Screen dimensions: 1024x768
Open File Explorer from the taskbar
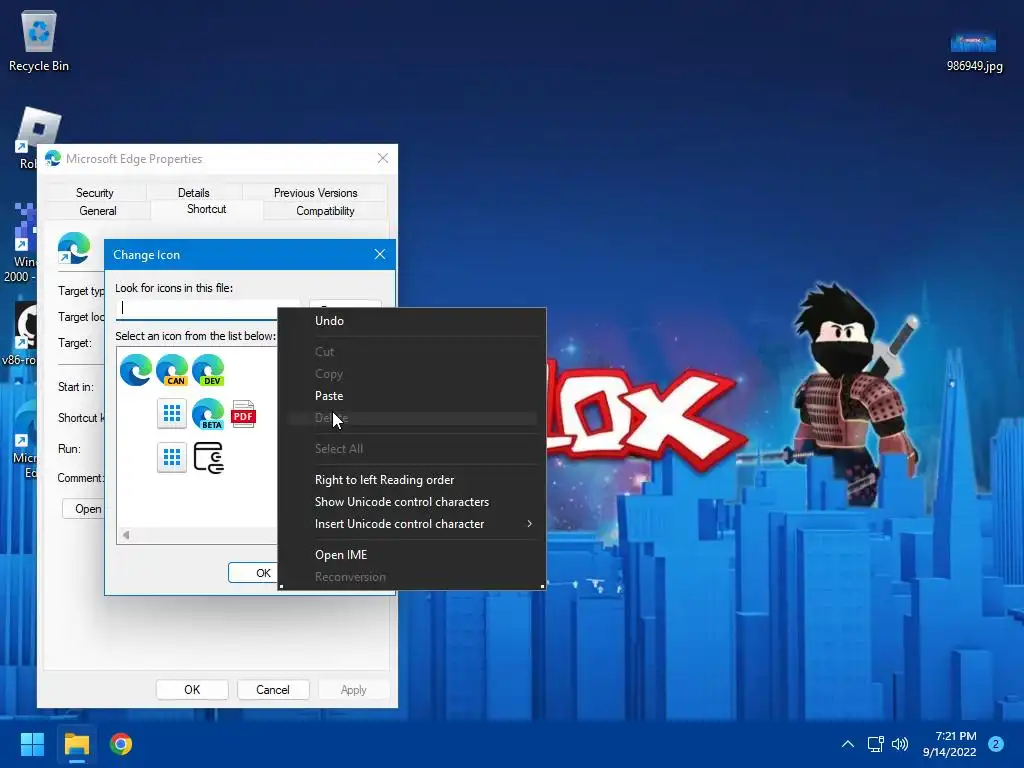76,744
